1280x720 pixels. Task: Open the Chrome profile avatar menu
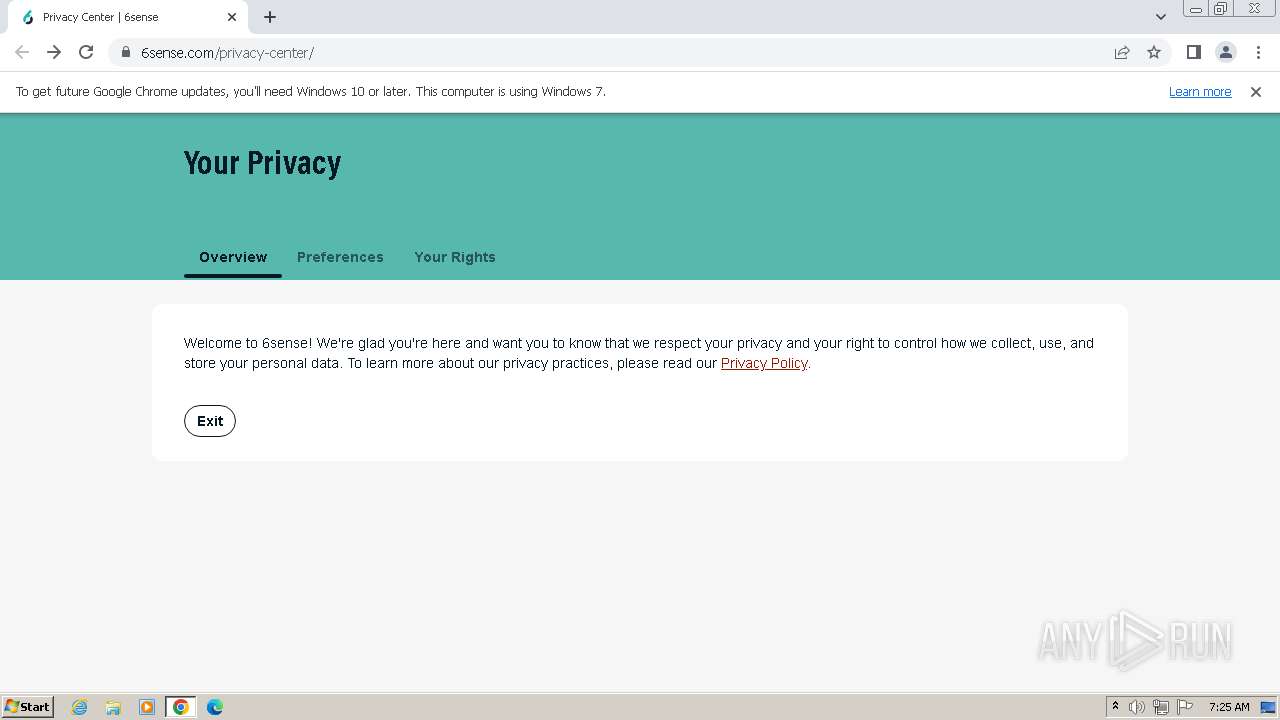point(1226,52)
